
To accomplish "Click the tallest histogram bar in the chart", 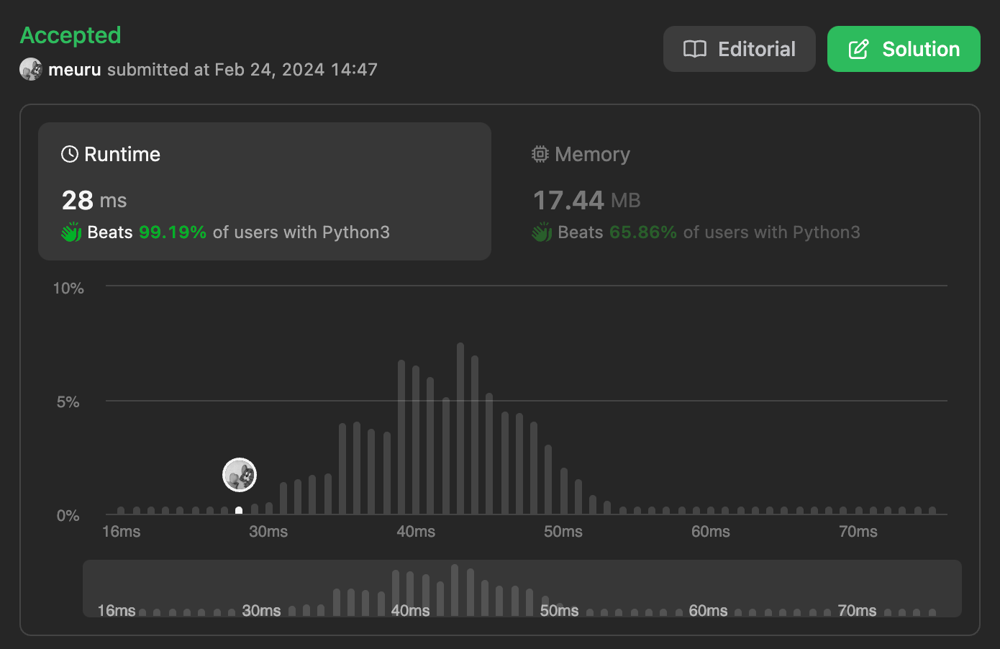I will coord(460,430).
